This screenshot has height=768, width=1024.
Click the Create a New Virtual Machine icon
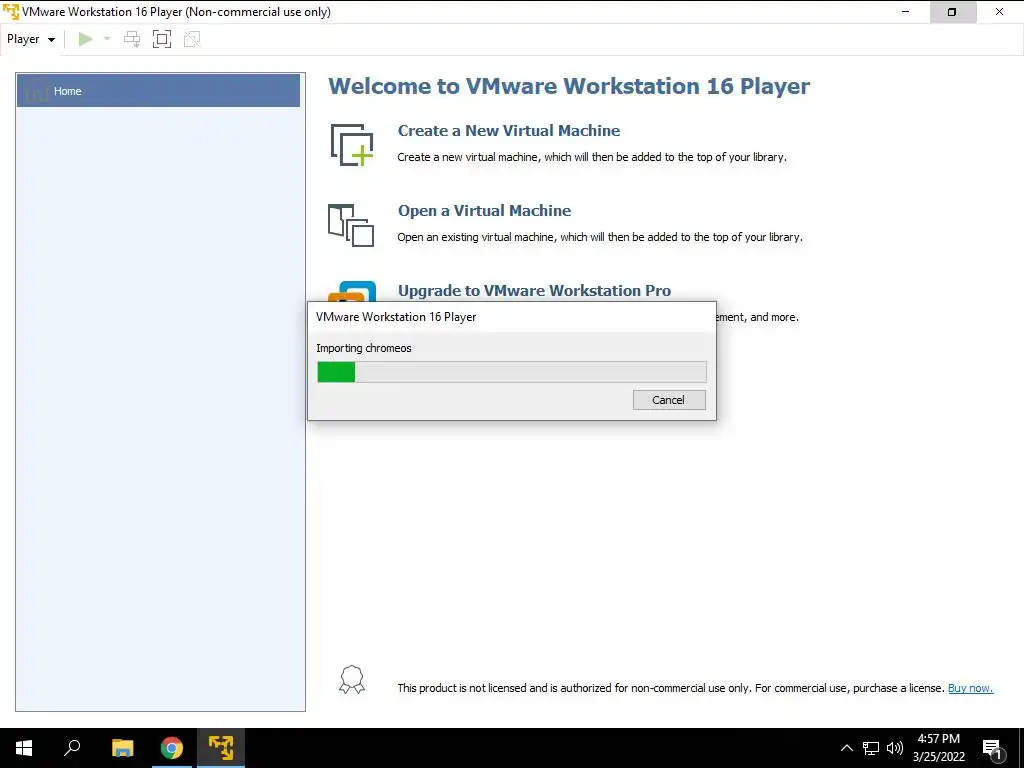(352, 144)
